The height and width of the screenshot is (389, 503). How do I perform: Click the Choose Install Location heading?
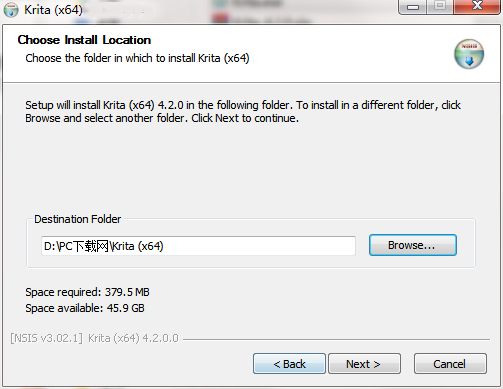coord(84,40)
